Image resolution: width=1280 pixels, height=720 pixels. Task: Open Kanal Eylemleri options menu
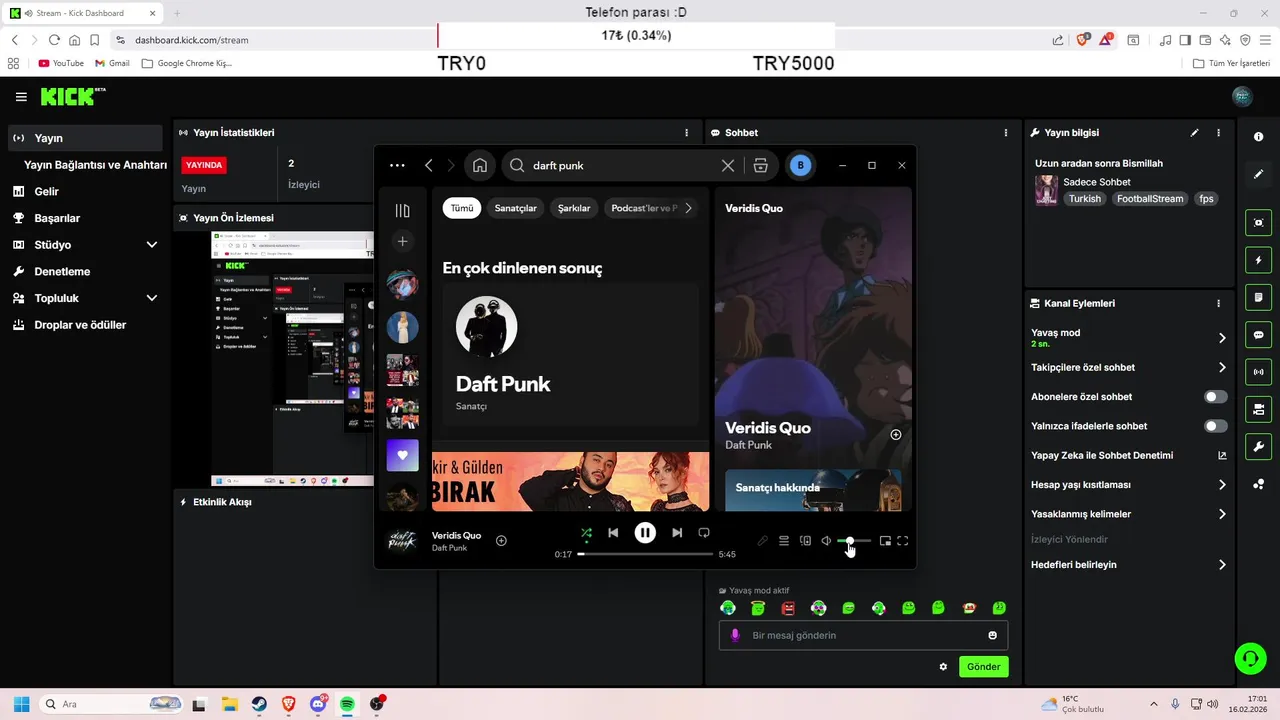[1218, 303]
